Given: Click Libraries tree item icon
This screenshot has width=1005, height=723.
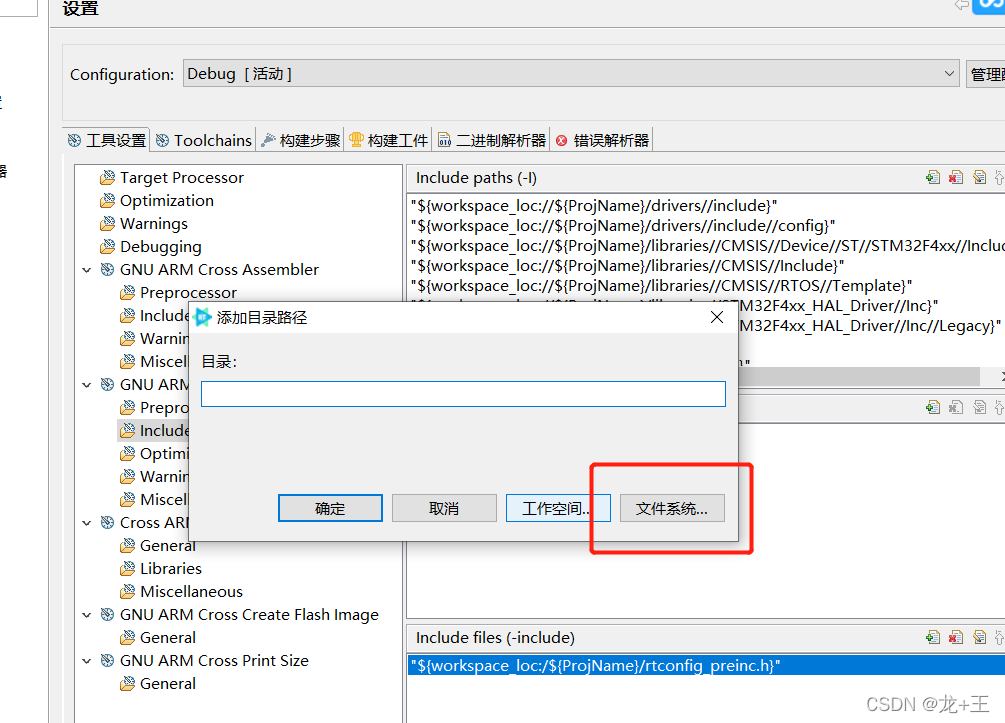Looking at the screenshot, I should tap(128, 569).
